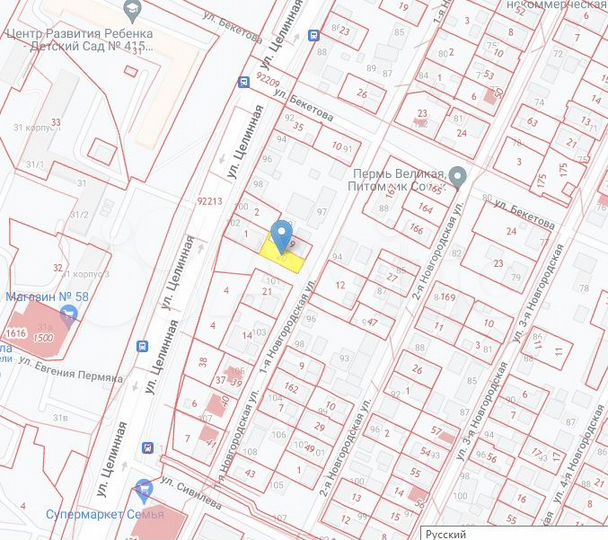Click the blue location pin marker

pyautogui.click(x=282, y=235)
